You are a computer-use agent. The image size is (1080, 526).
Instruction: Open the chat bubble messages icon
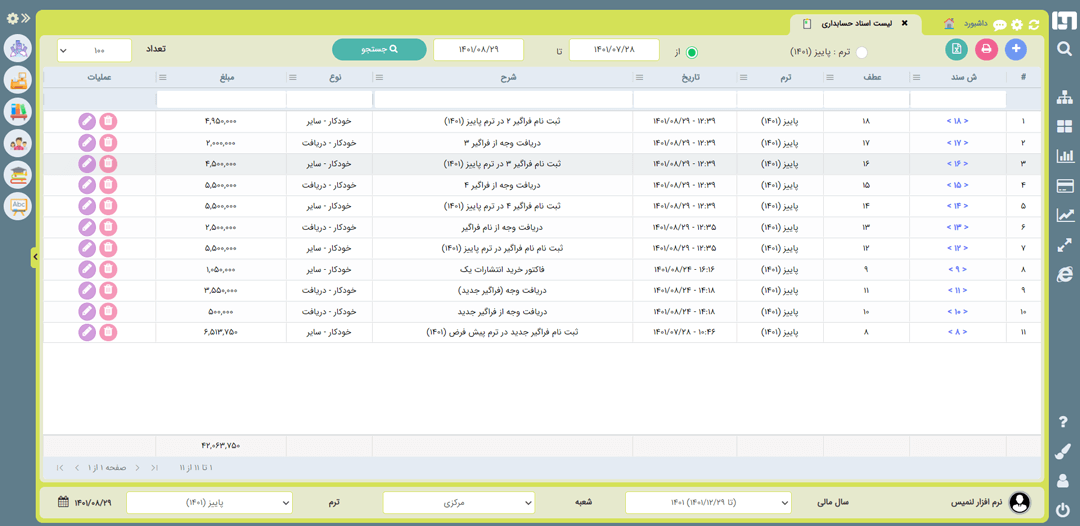coord(999,25)
